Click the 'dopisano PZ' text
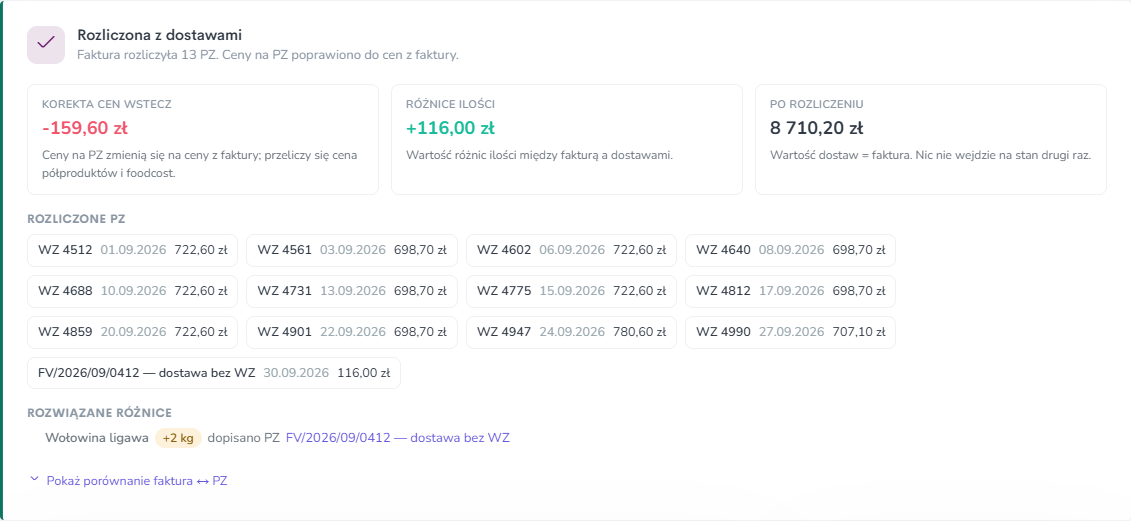This screenshot has width=1131, height=521. pyautogui.click(x=243, y=437)
